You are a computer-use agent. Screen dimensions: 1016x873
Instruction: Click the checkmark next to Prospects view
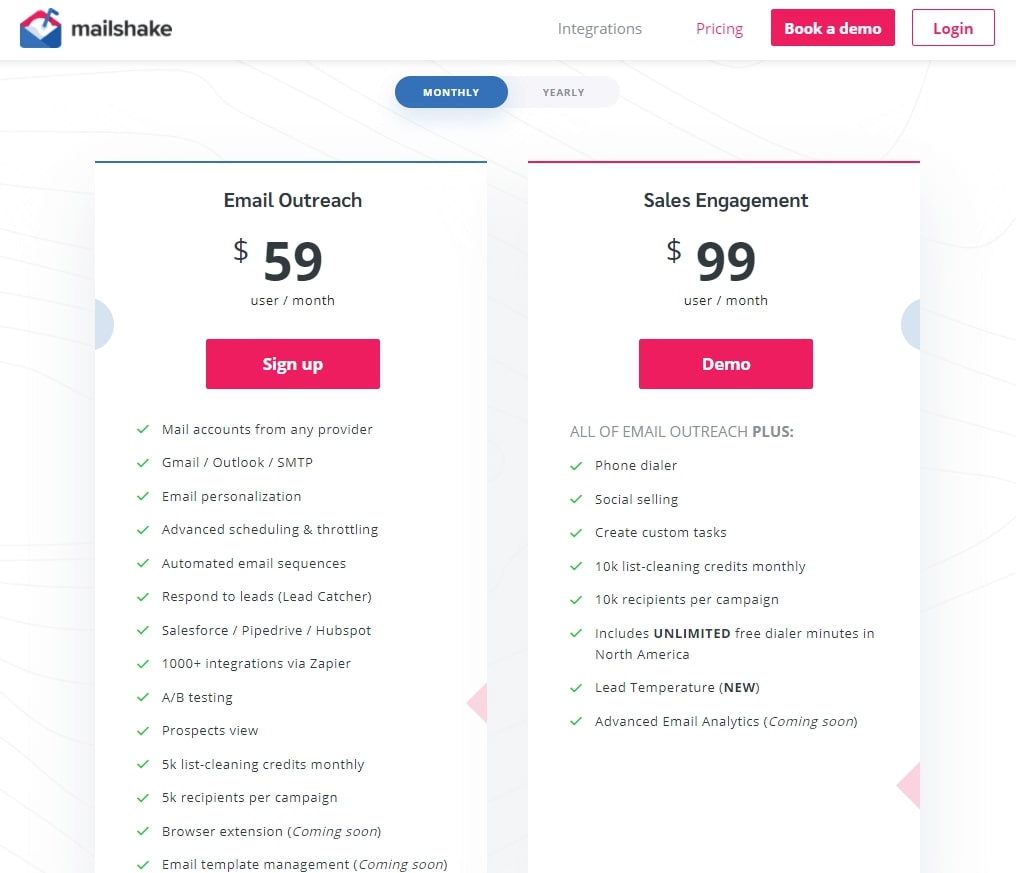(x=143, y=731)
